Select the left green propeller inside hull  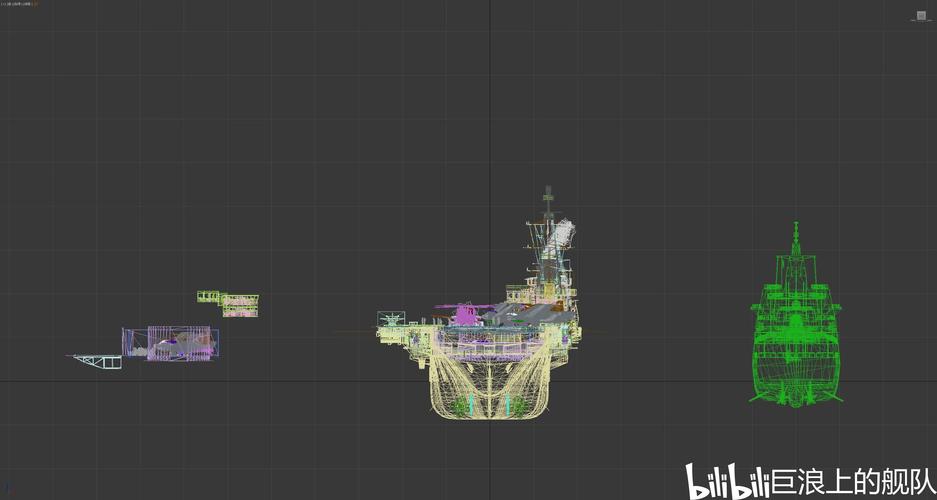pyautogui.click(x=461, y=405)
